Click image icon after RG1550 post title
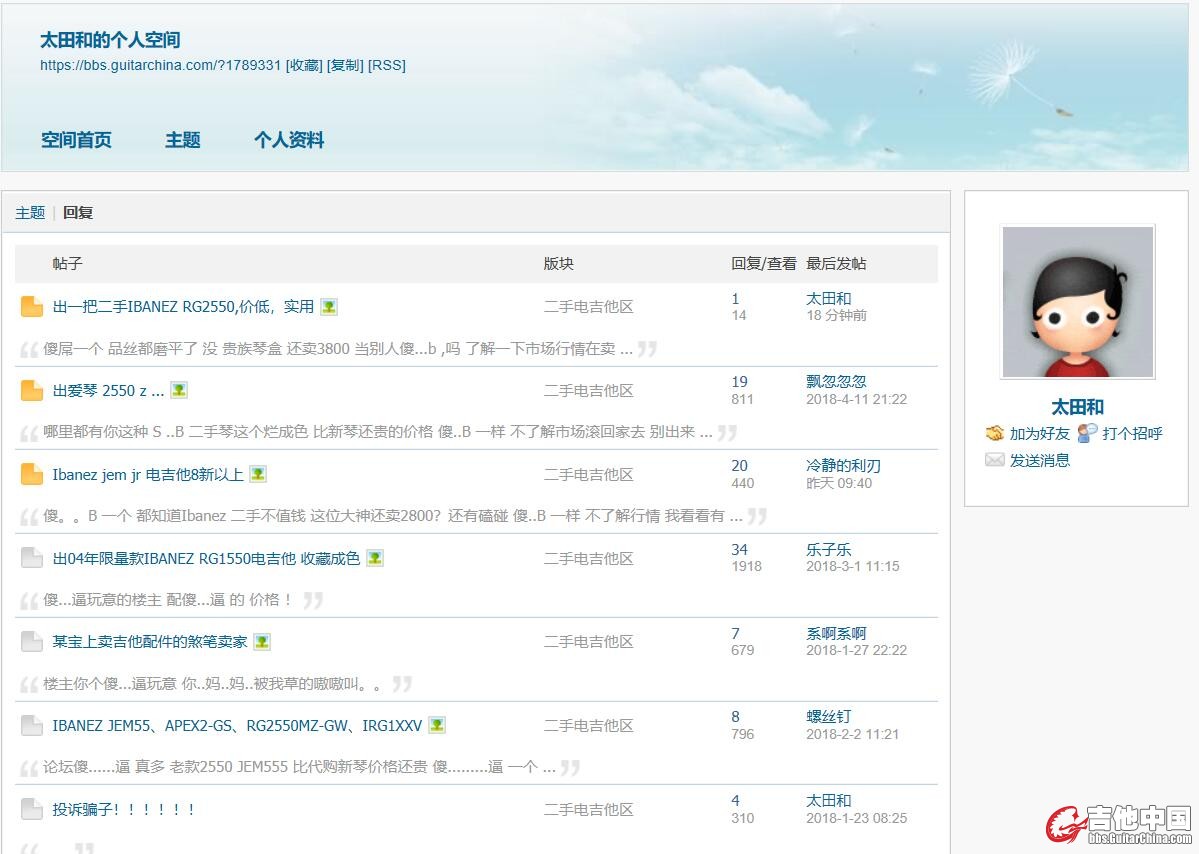 [x=375, y=558]
